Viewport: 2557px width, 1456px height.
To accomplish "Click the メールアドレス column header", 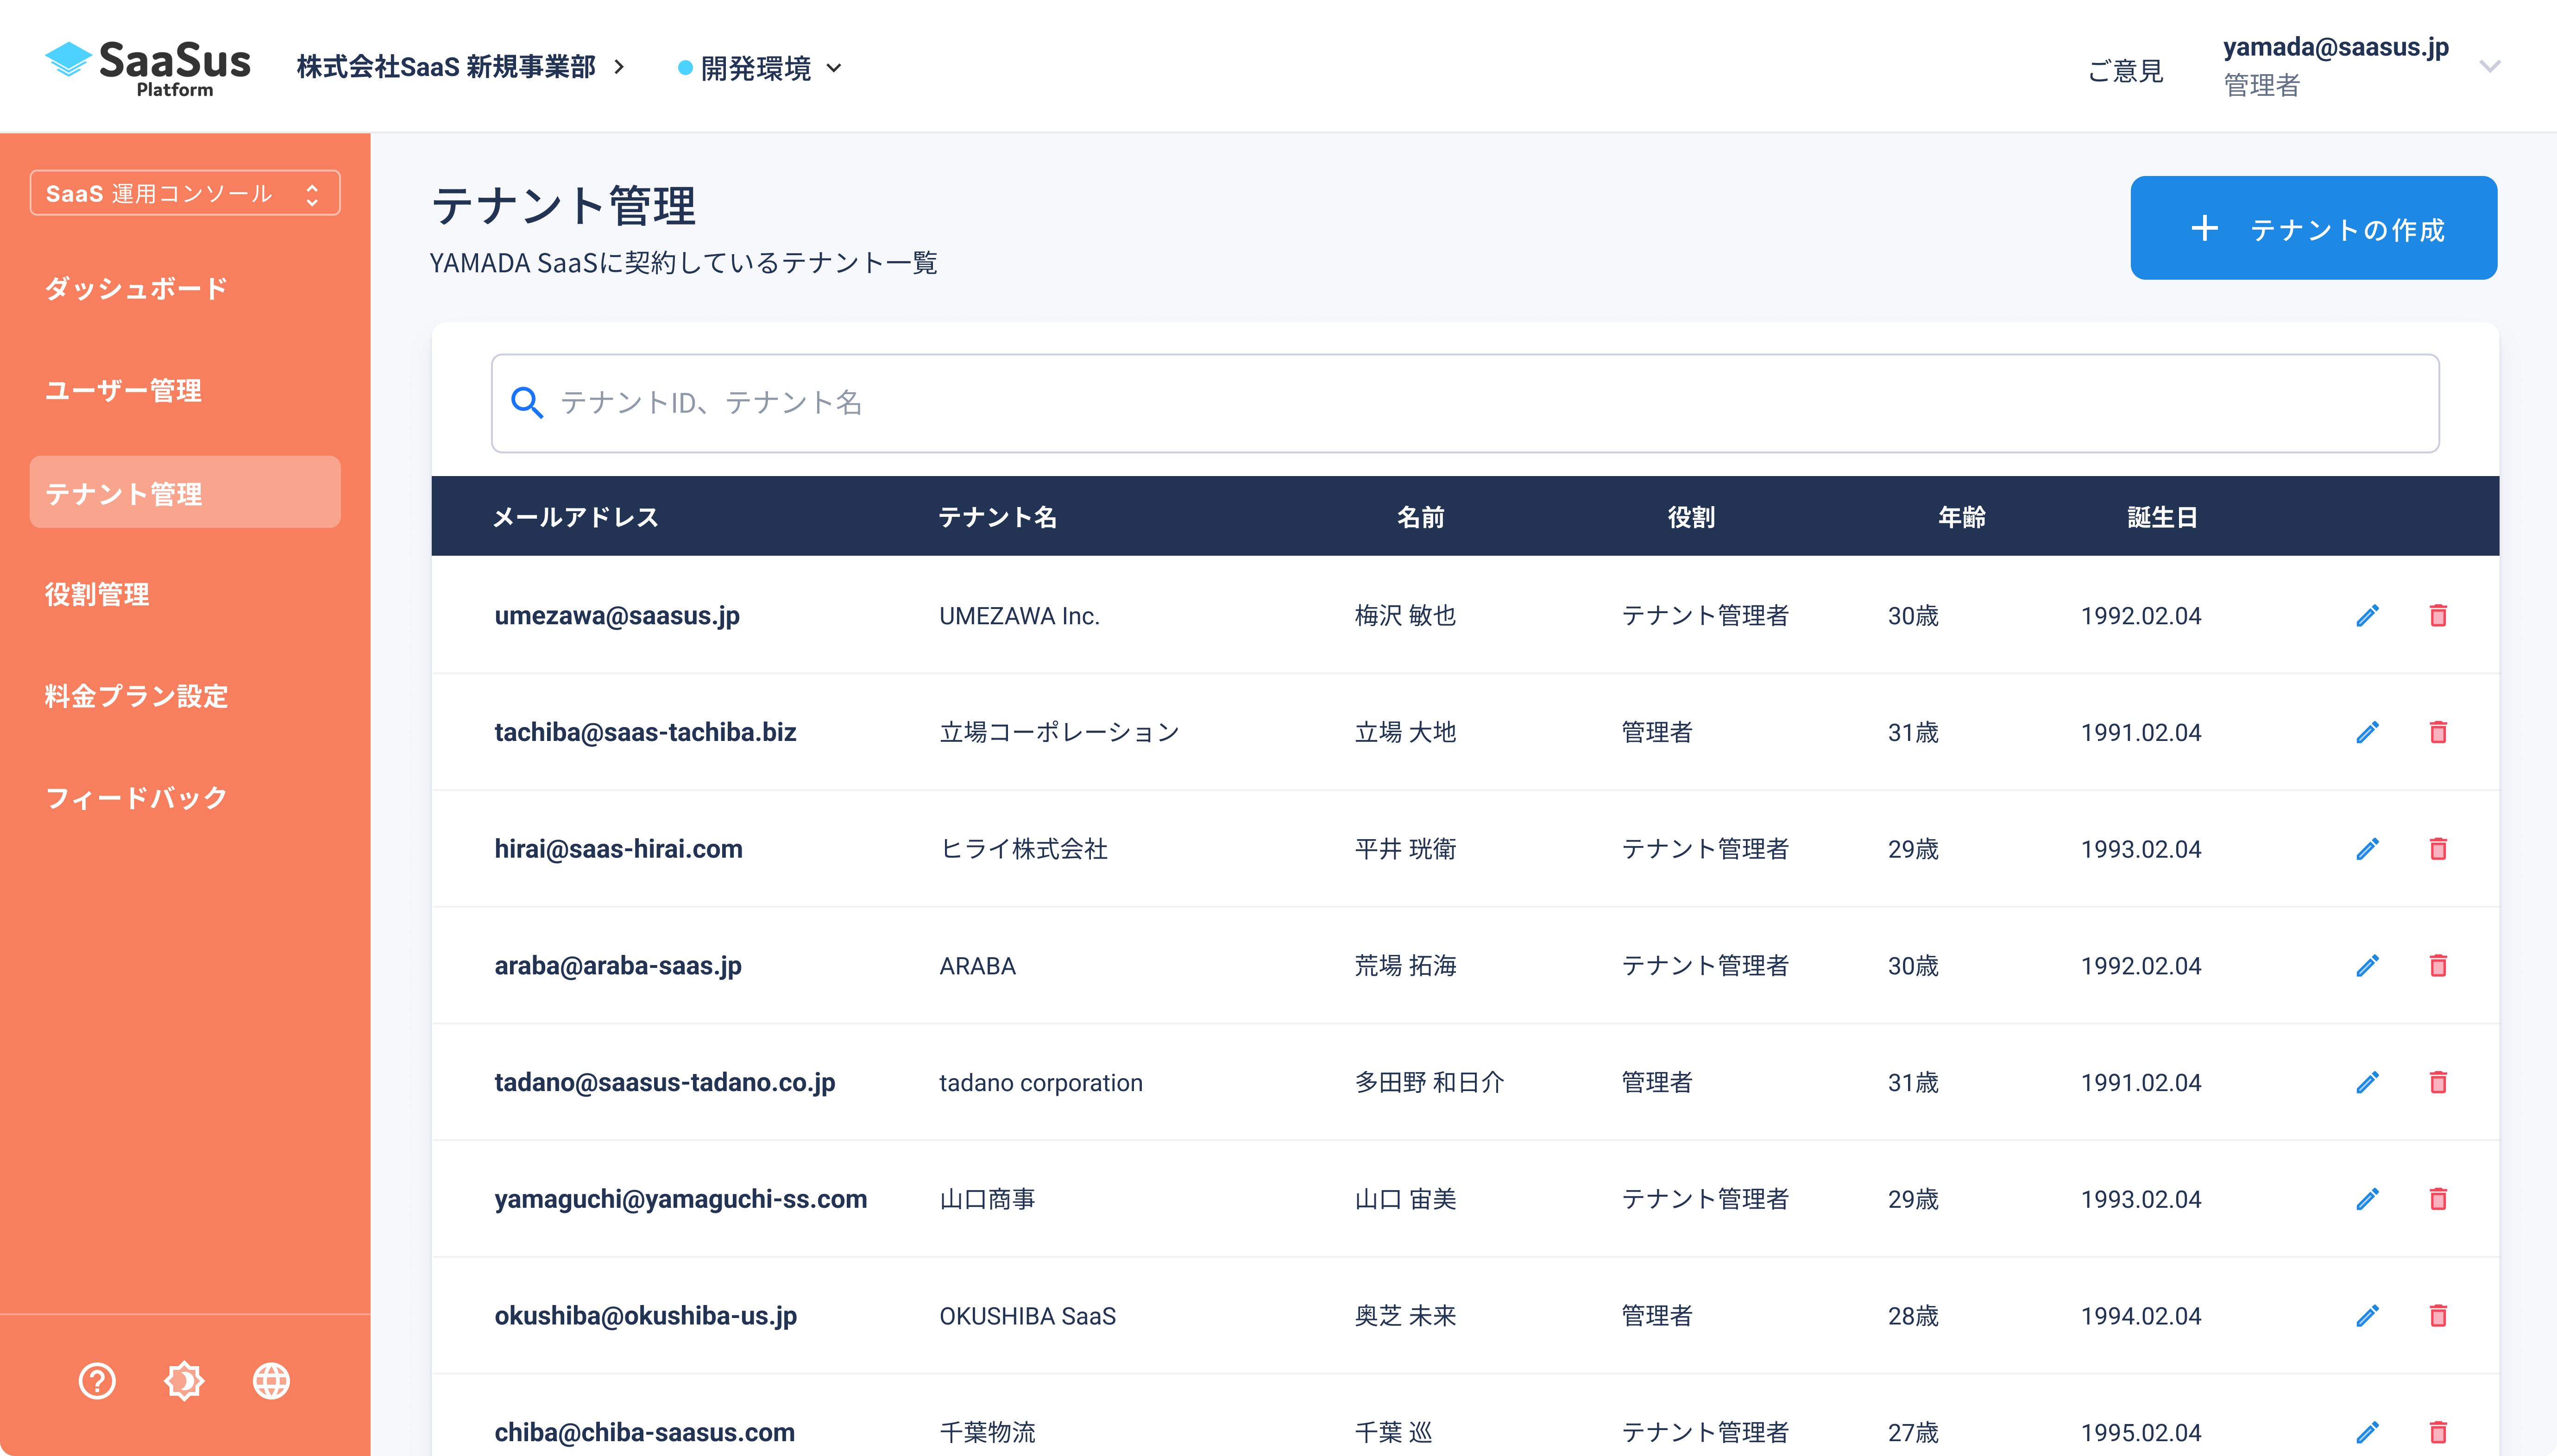I will tap(576, 517).
